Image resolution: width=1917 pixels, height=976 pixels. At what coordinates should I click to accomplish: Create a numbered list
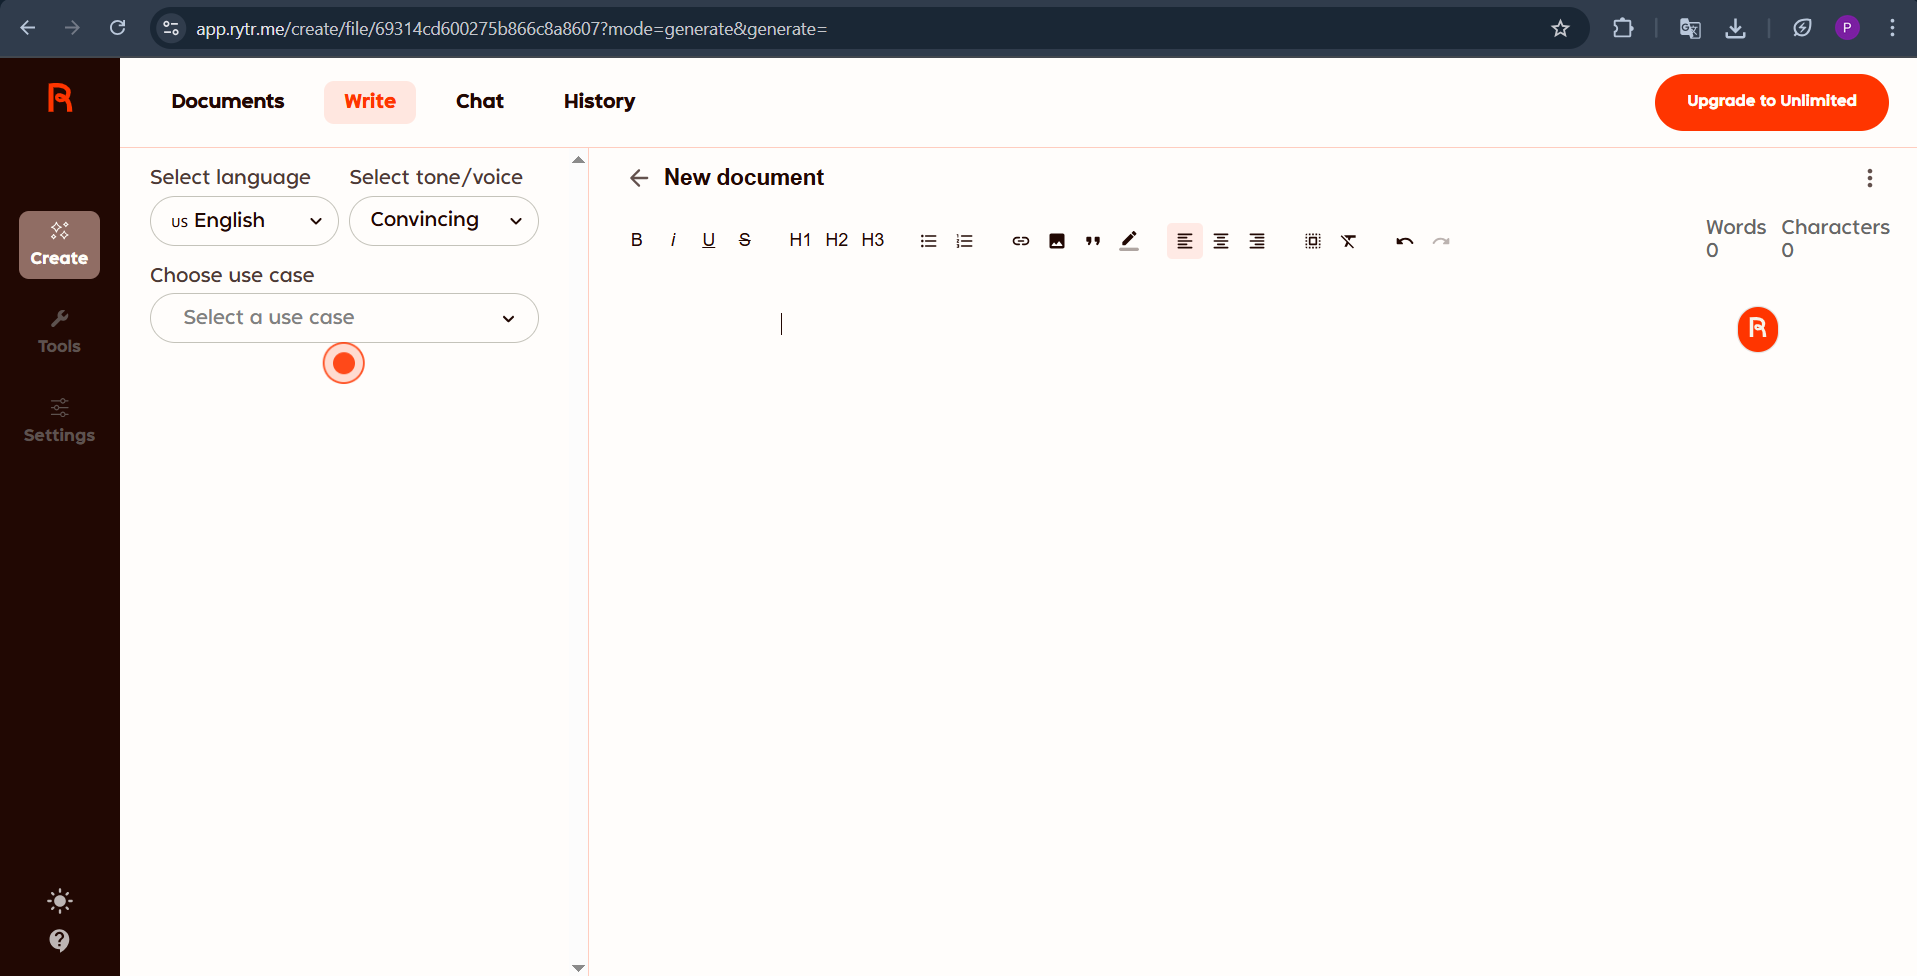964,241
